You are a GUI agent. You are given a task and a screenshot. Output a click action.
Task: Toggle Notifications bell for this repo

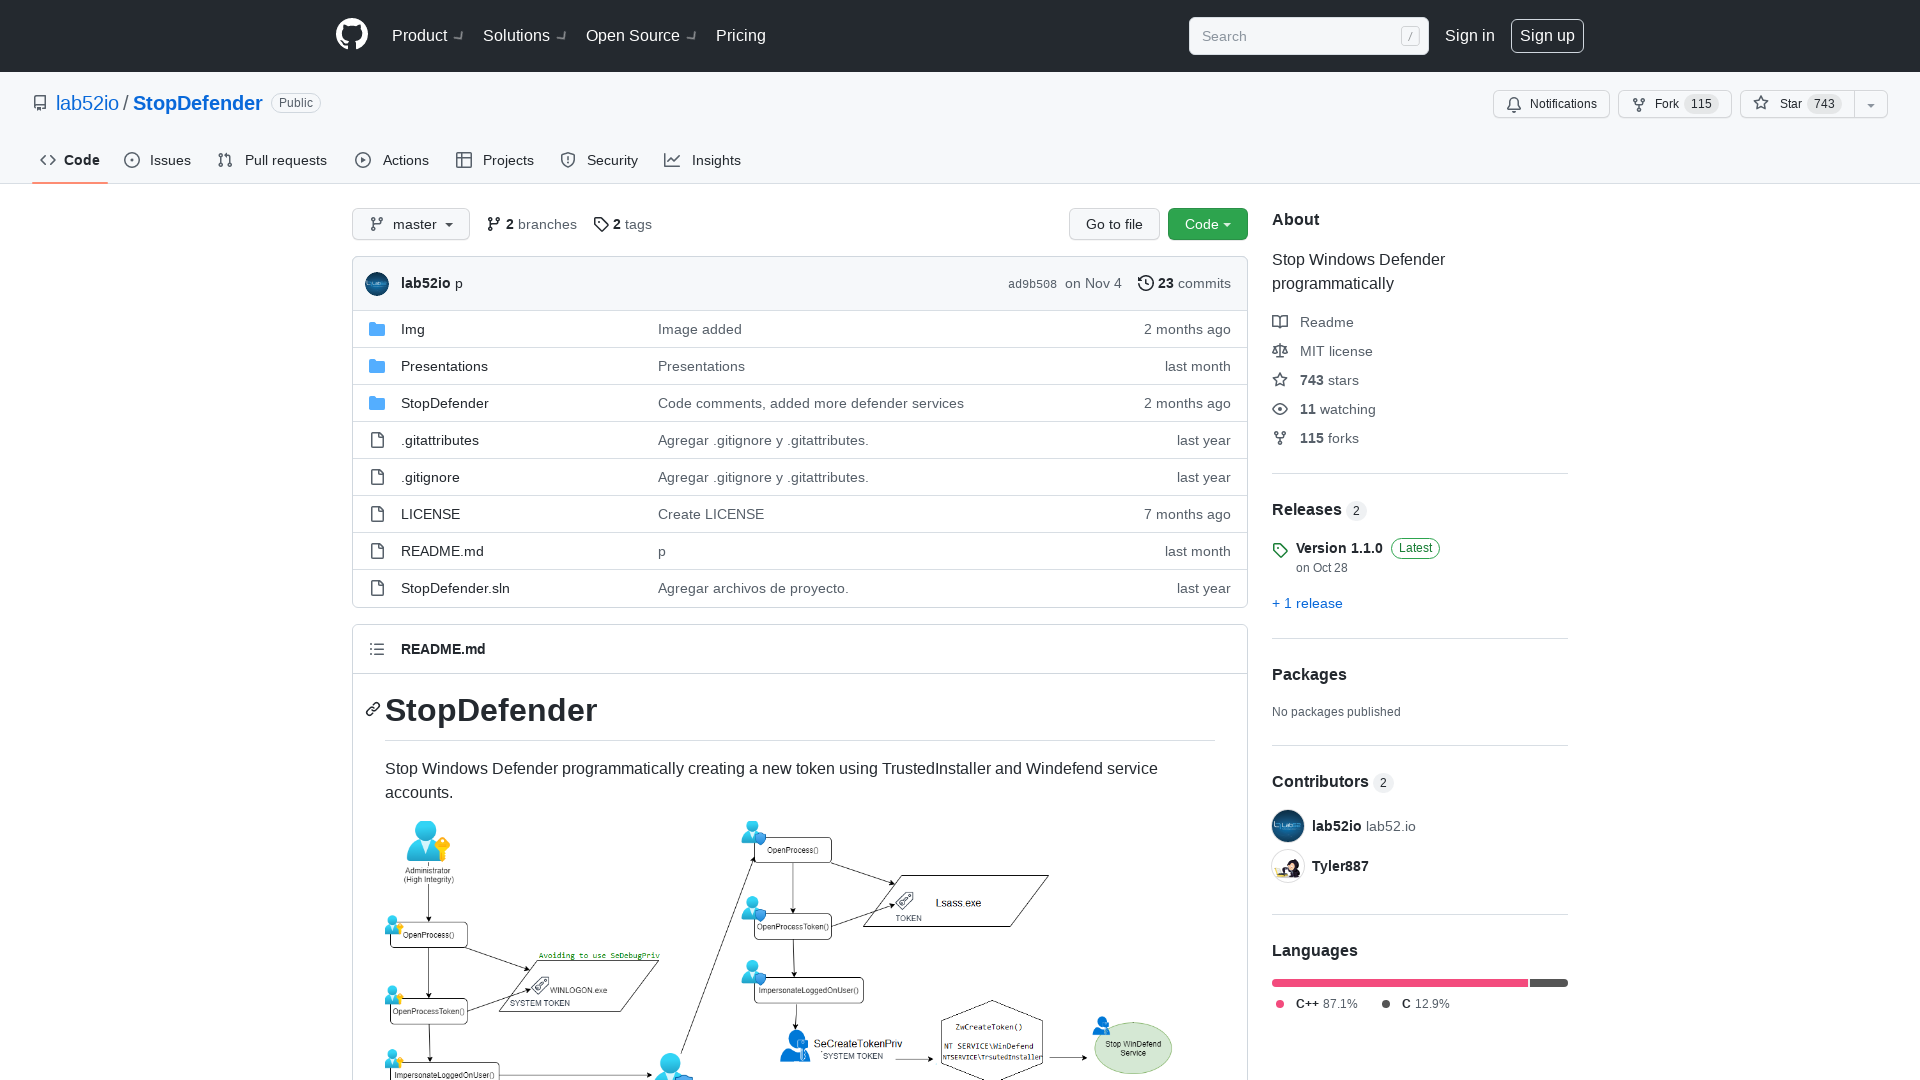point(1552,104)
